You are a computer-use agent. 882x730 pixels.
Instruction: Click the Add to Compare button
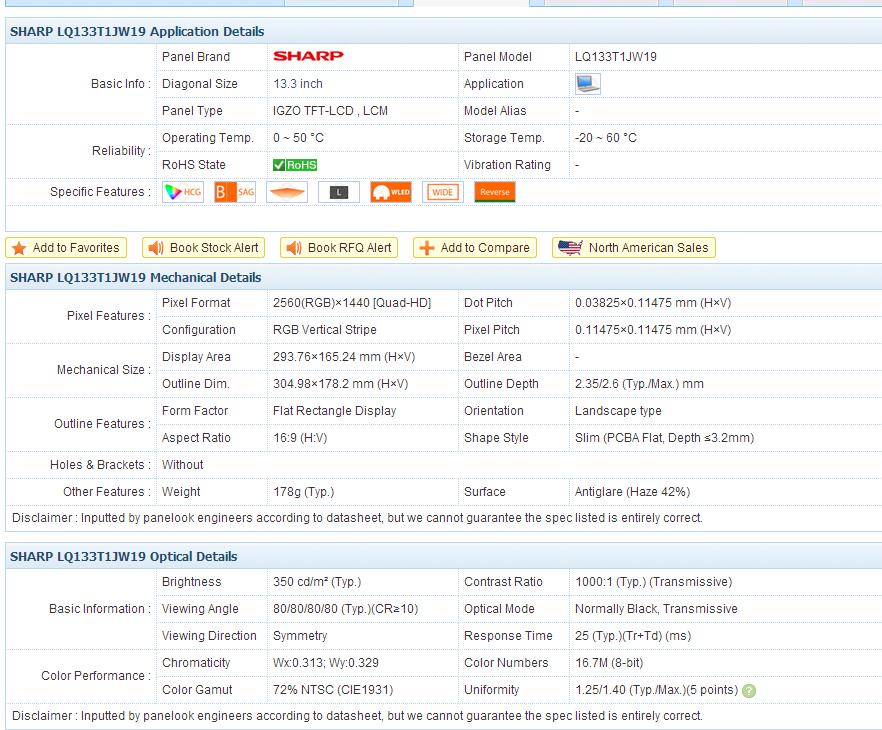(x=475, y=248)
